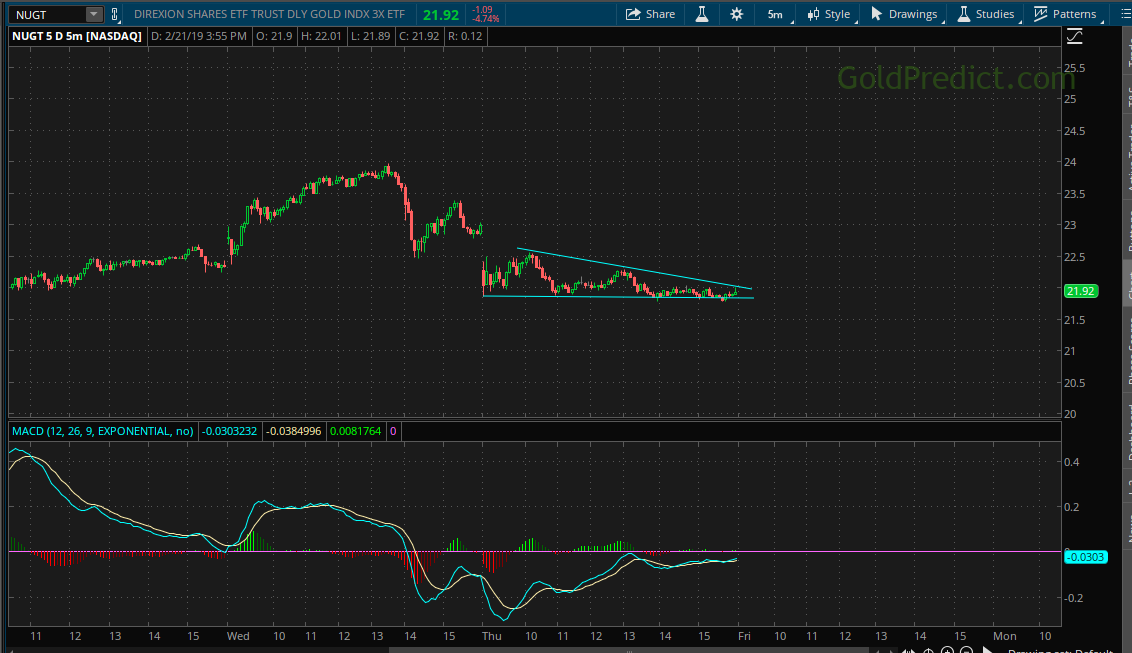Click the MACD (12, 26, 9, EXPONENTIAL, no) study label
Image resolution: width=1132 pixels, height=653 pixels.
[103, 431]
